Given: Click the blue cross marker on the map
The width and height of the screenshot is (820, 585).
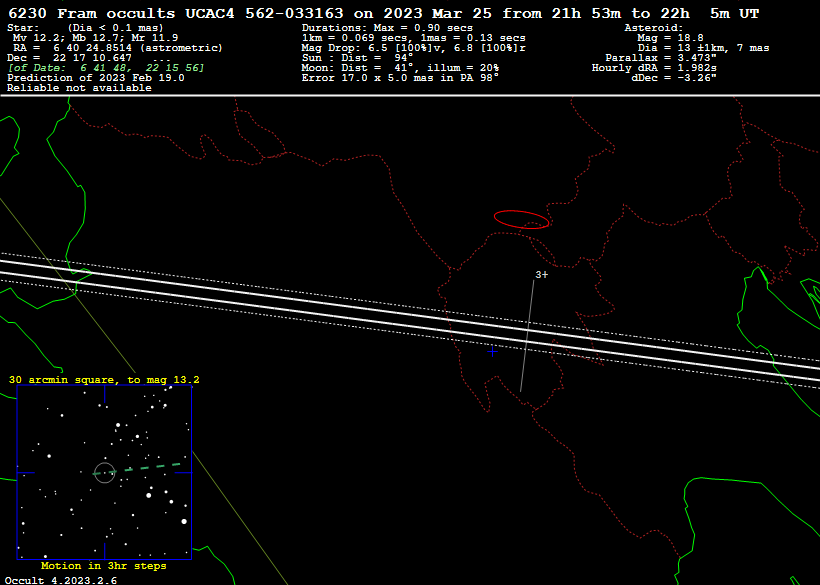Looking at the screenshot, I should 492,352.
